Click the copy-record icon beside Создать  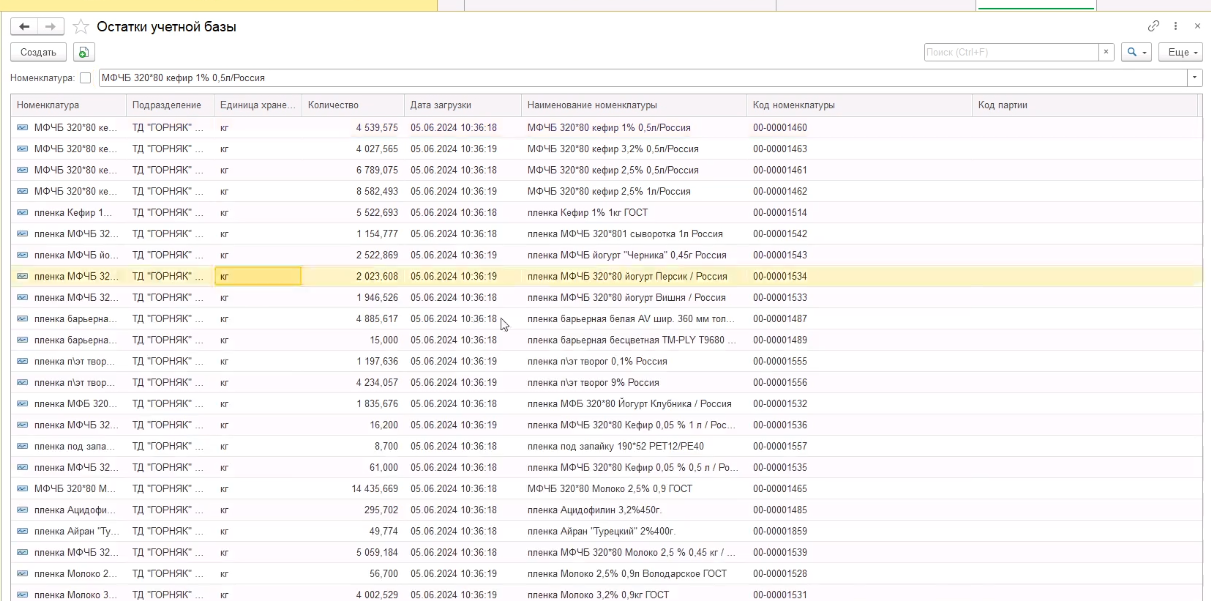(84, 52)
